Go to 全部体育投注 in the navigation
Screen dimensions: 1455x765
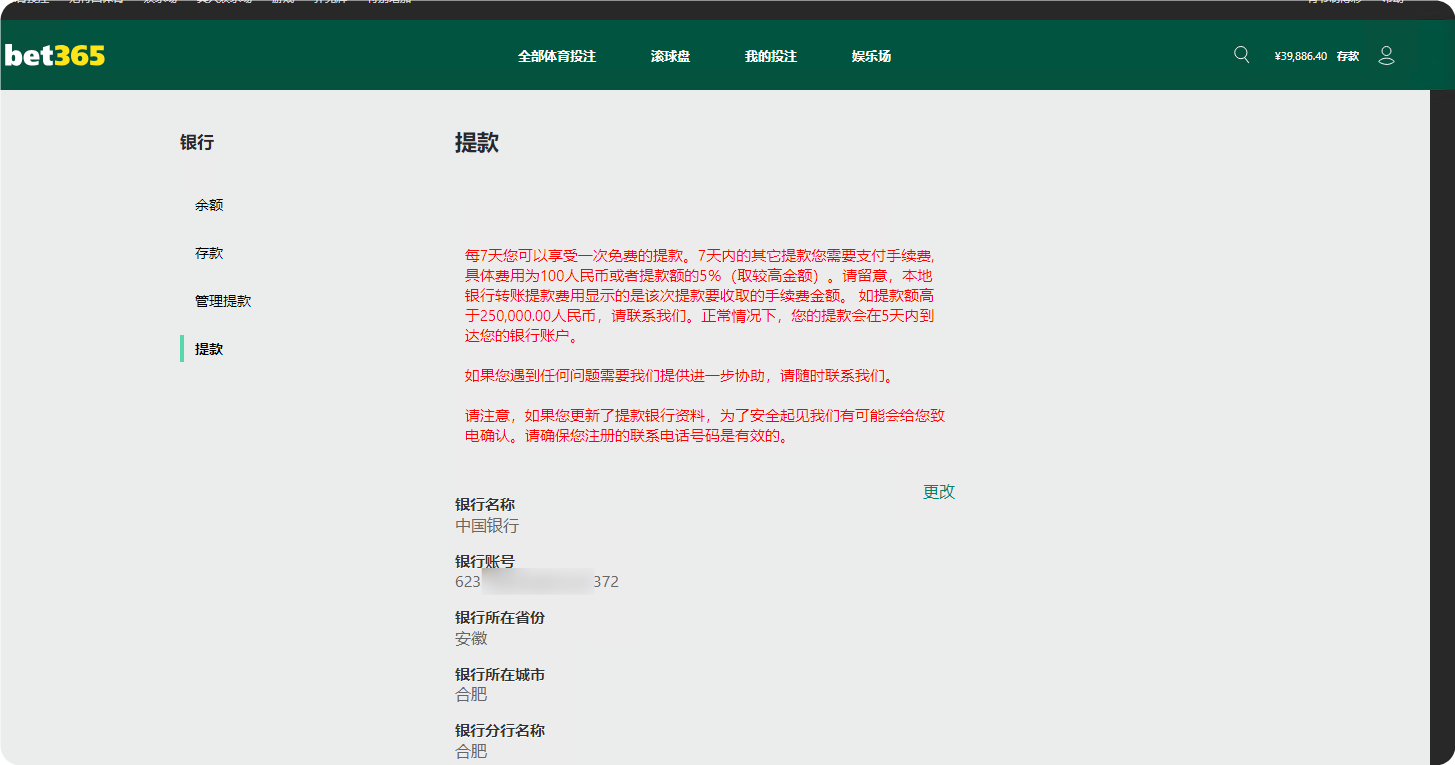pyautogui.click(x=555, y=57)
